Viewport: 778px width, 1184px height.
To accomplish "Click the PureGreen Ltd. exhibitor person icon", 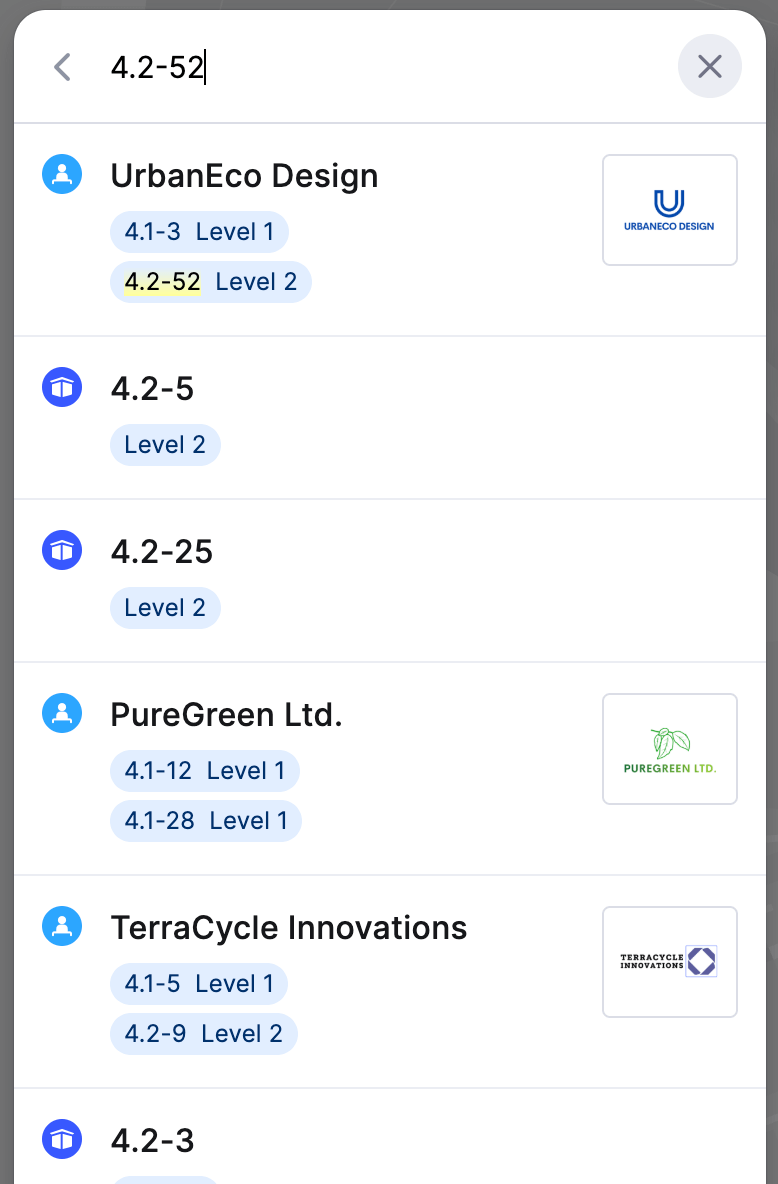I will click(62, 714).
